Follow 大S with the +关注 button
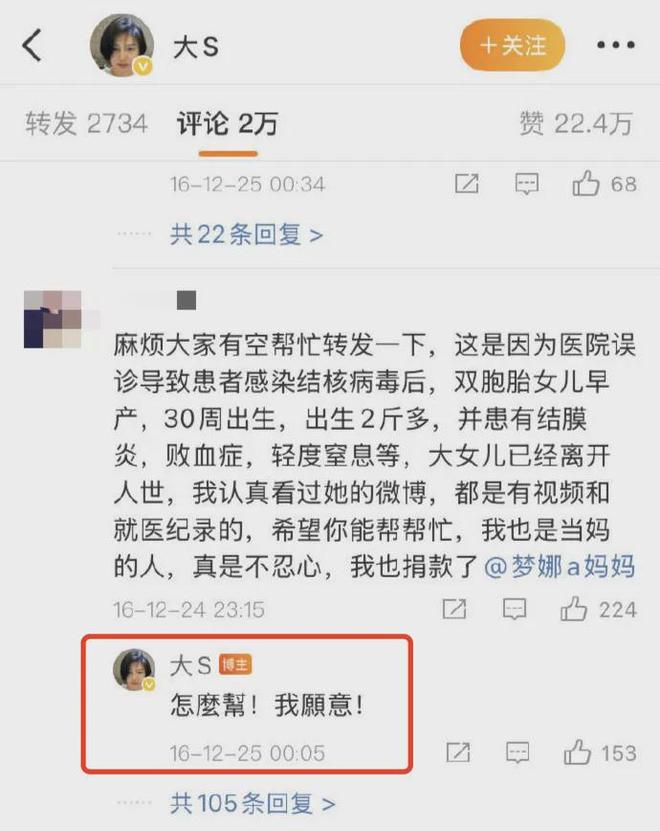Screen dimensions: 660x831 point(512,45)
